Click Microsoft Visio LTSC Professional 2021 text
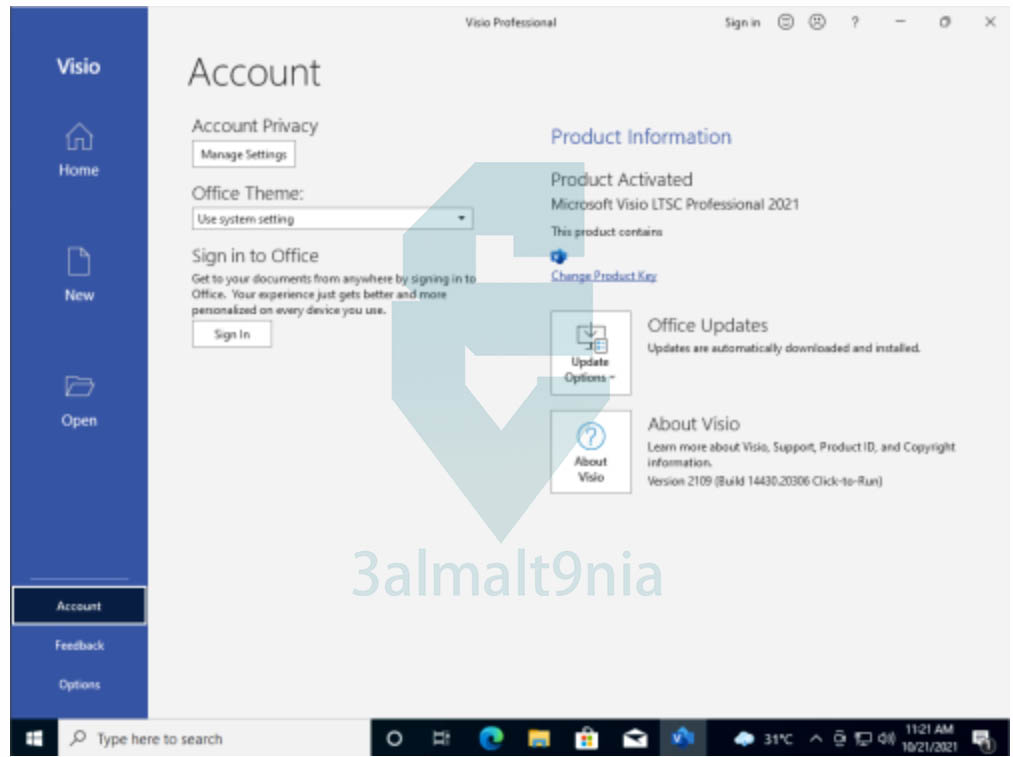The image size is (1013, 757). click(x=674, y=204)
